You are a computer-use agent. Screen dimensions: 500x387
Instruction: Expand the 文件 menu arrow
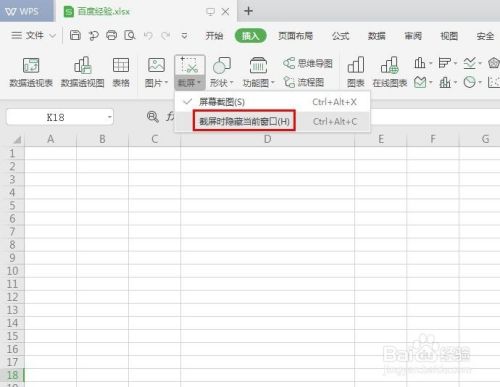click(x=52, y=35)
